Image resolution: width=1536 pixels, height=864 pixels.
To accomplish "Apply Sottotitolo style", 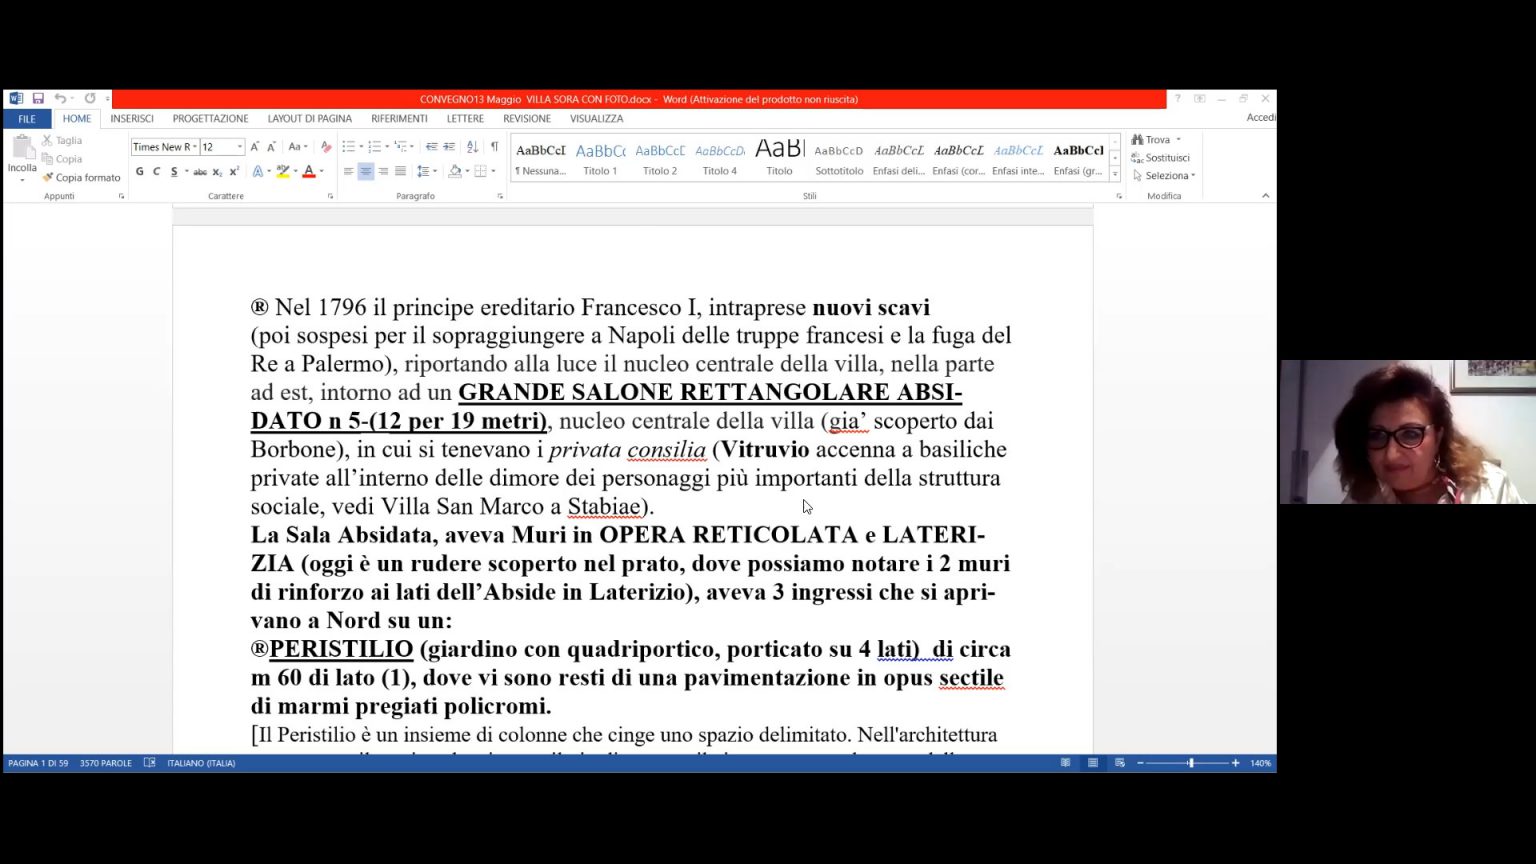I will [x=839, y=158].
